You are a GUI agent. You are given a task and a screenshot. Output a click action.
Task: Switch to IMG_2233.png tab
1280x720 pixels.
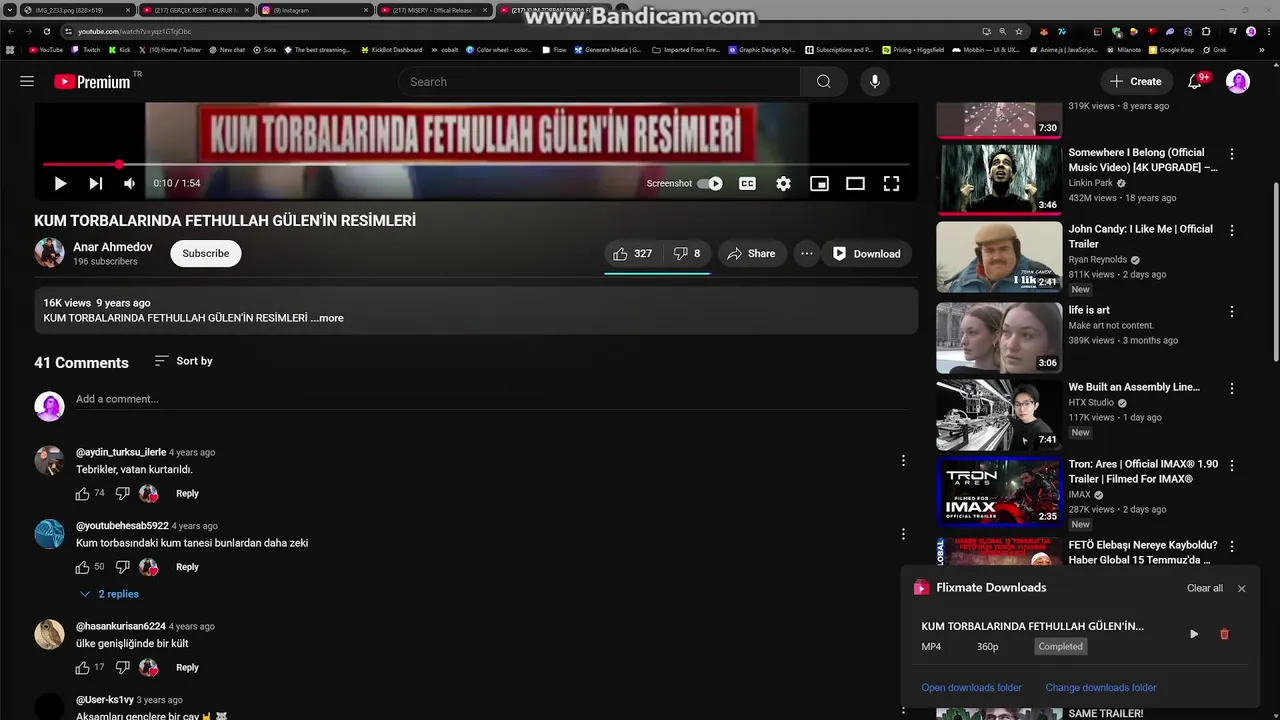point(76,10)
